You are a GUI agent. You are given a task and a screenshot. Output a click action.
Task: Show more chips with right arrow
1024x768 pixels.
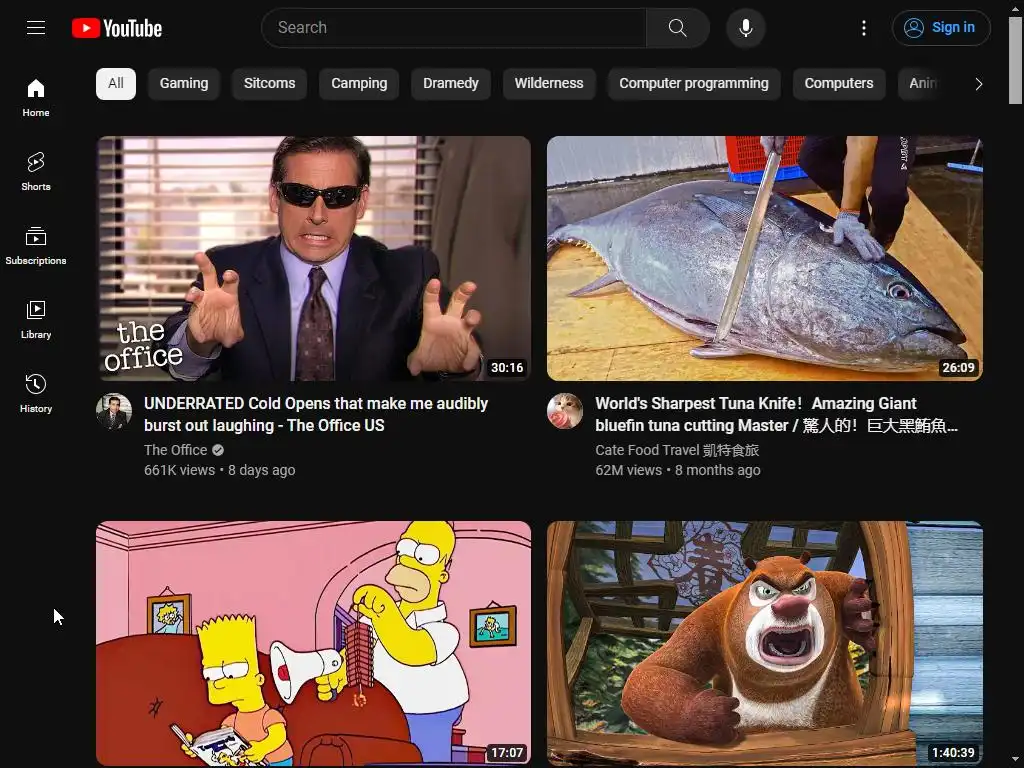point(978,84)
